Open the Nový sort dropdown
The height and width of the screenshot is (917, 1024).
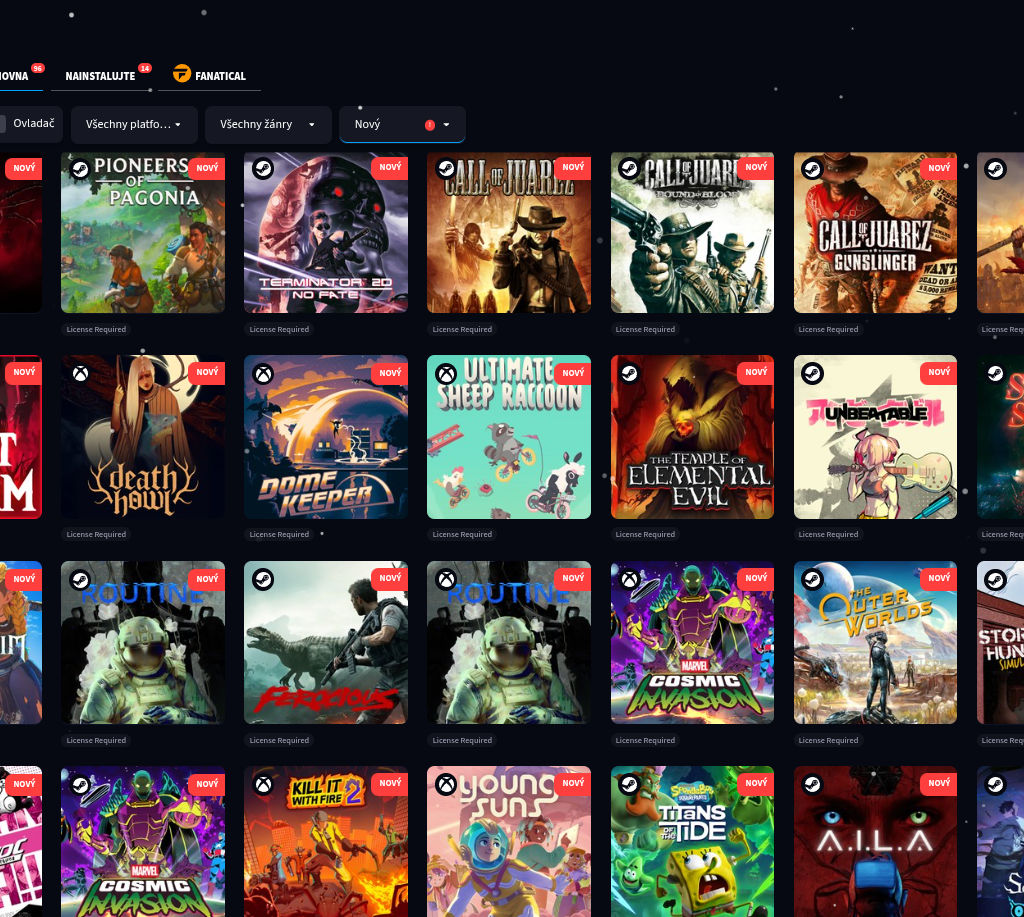[402, 125]
